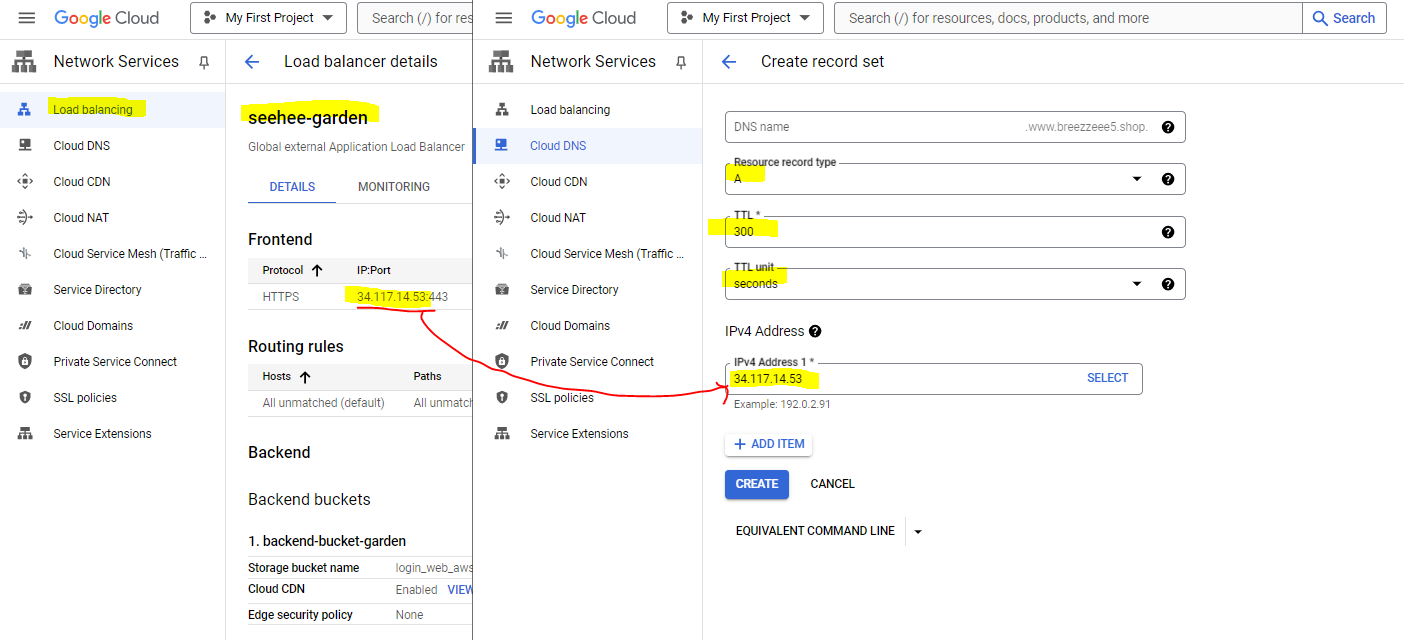Viewport: 1404px width, 640px height.
Task: Click seehee-garden load balancer name
Action: point(308,118)
